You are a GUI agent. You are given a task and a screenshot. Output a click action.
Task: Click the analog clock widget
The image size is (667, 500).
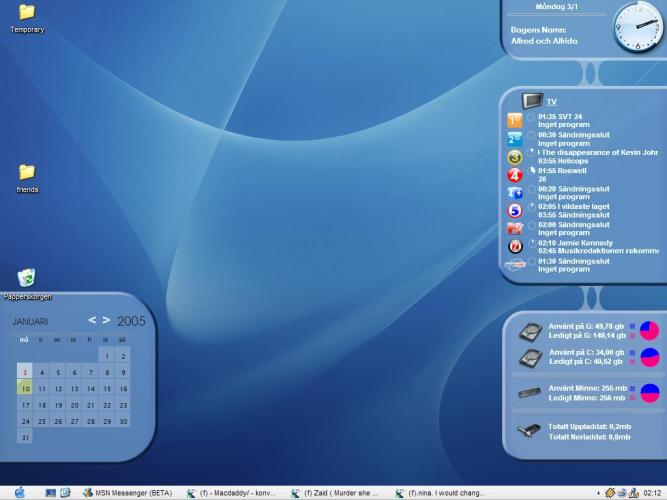click(636, 27)
